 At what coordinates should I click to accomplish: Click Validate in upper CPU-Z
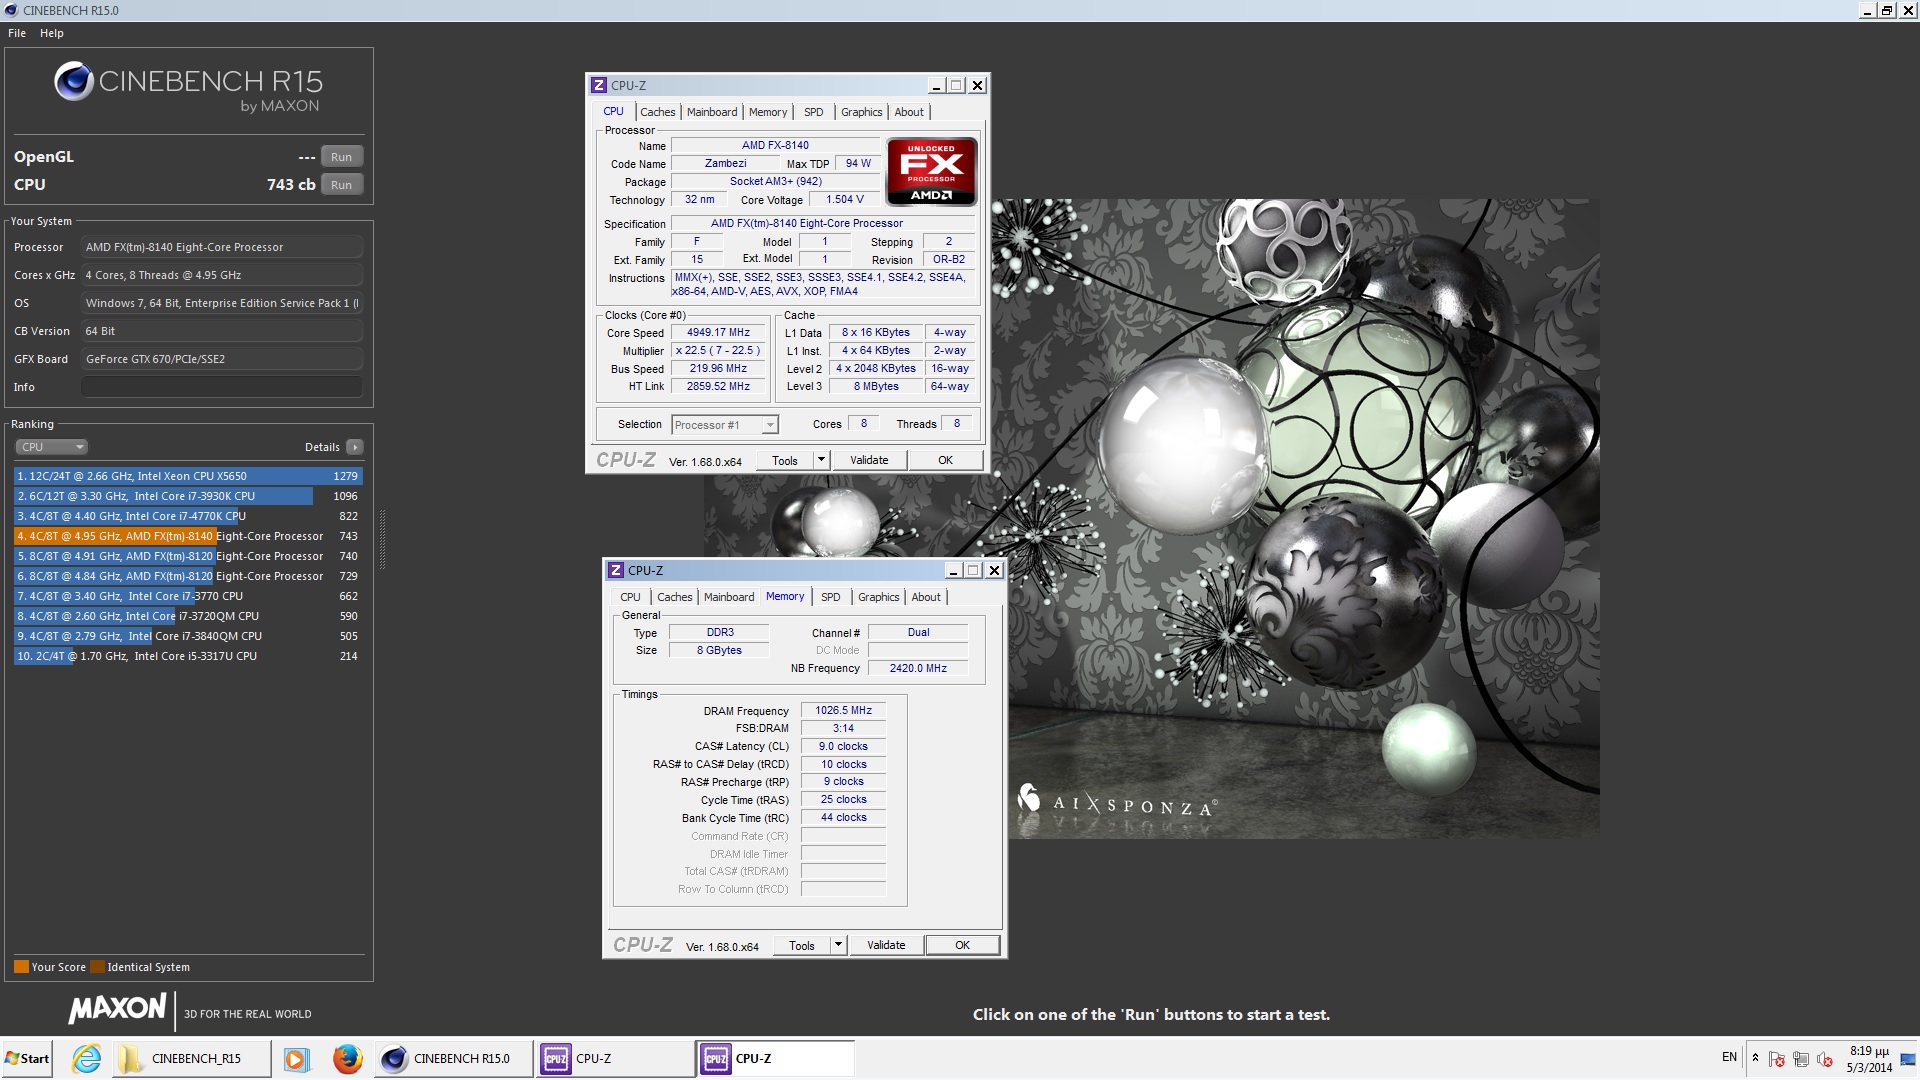coord(869,460)
